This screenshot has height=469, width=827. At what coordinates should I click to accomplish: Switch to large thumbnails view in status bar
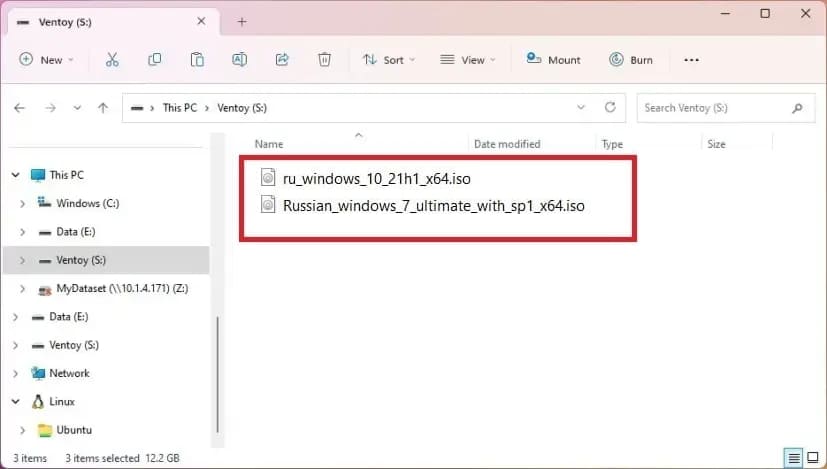[812, 458]
